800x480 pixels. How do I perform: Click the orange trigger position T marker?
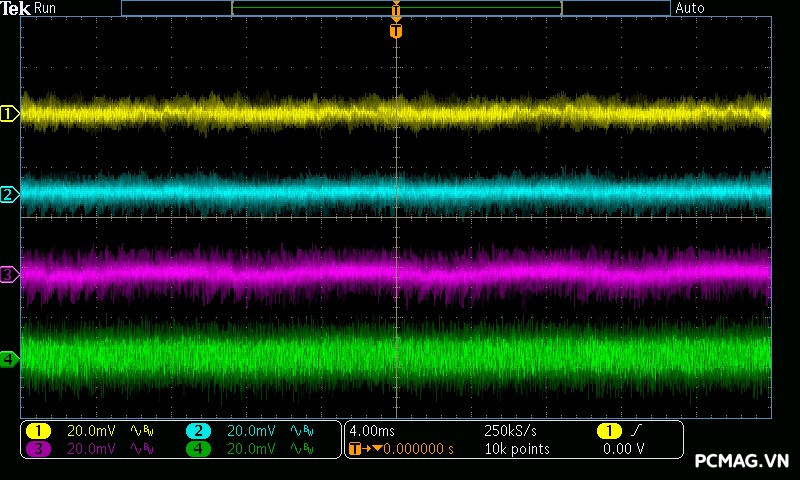coord(396,31)
